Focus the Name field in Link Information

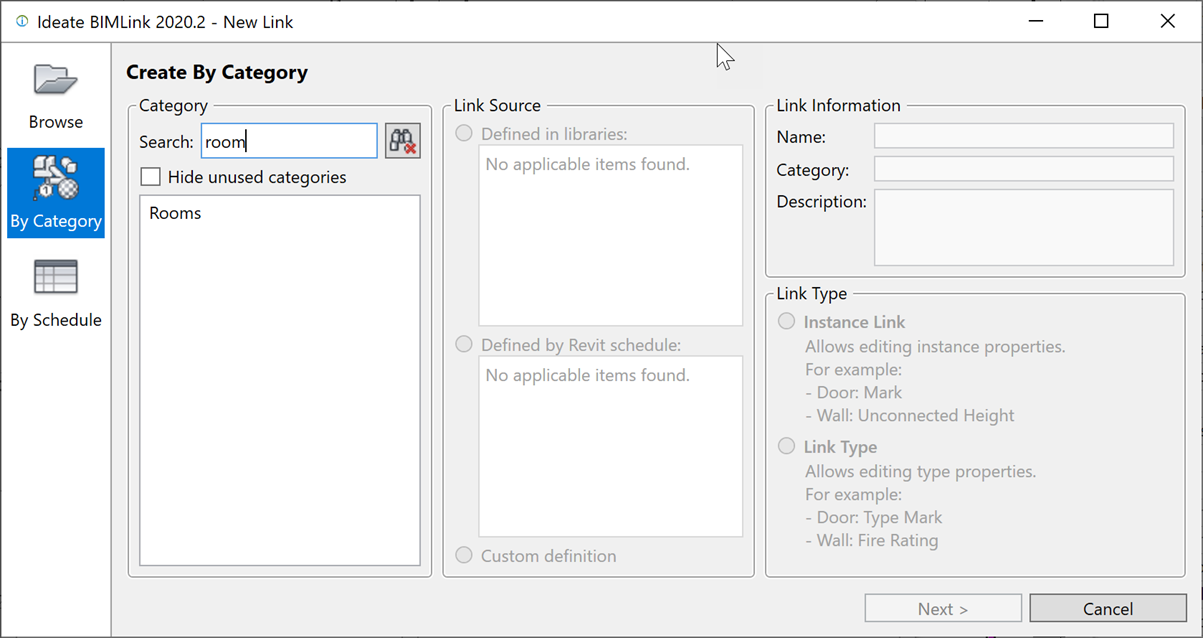point(1023,136)
